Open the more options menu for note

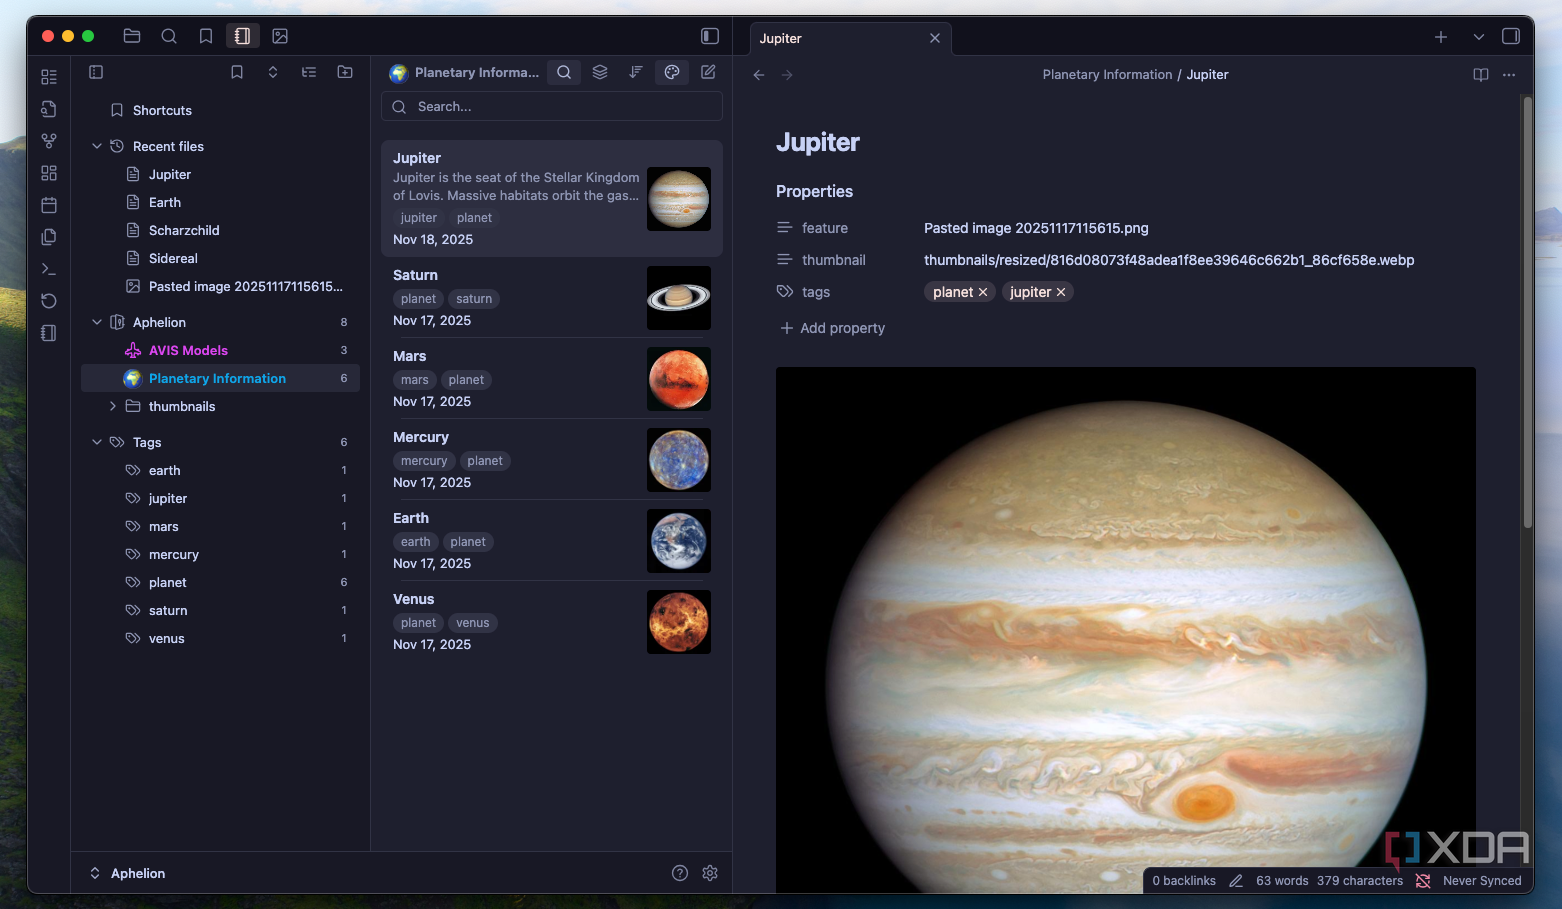[1509, 75]
